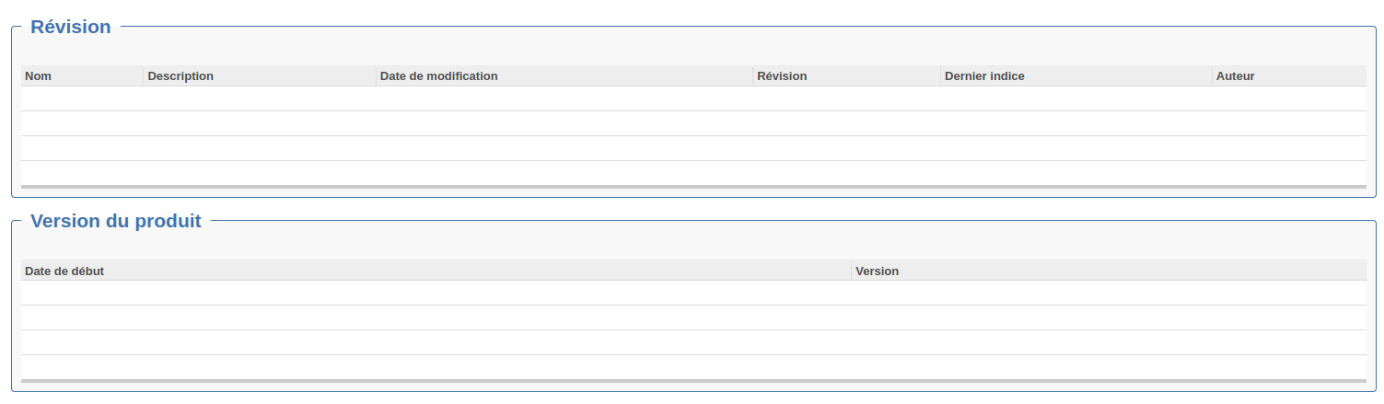Click first-row cell under the Auteur column
Screen dimensions: 1384x404
pos(1288,99)
